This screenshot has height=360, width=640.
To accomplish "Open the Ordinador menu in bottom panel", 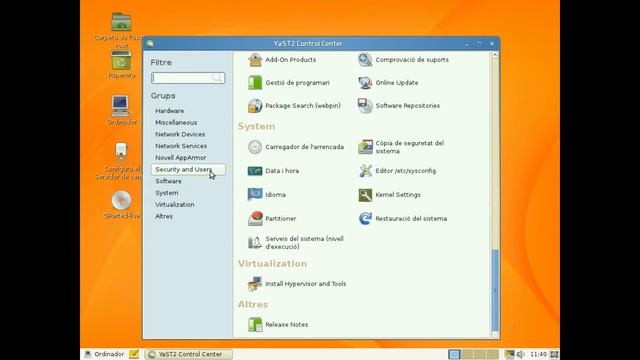I will click(x=104, y=354).
